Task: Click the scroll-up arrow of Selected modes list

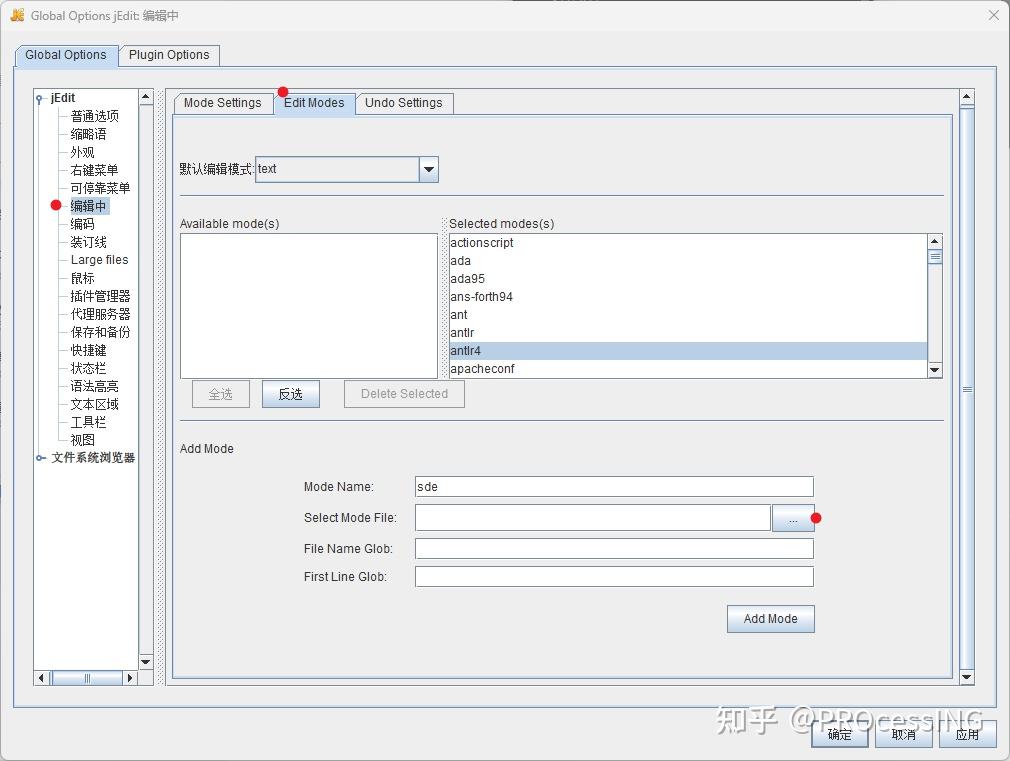Action: 933,240
